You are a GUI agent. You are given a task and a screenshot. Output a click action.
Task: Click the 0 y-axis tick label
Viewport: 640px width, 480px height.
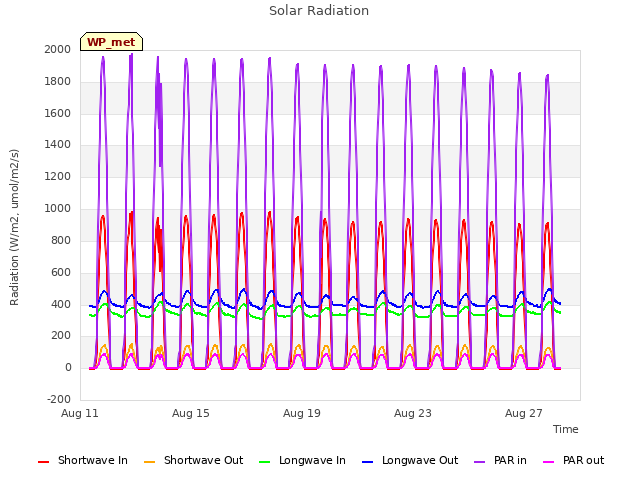tap(68, 367)
